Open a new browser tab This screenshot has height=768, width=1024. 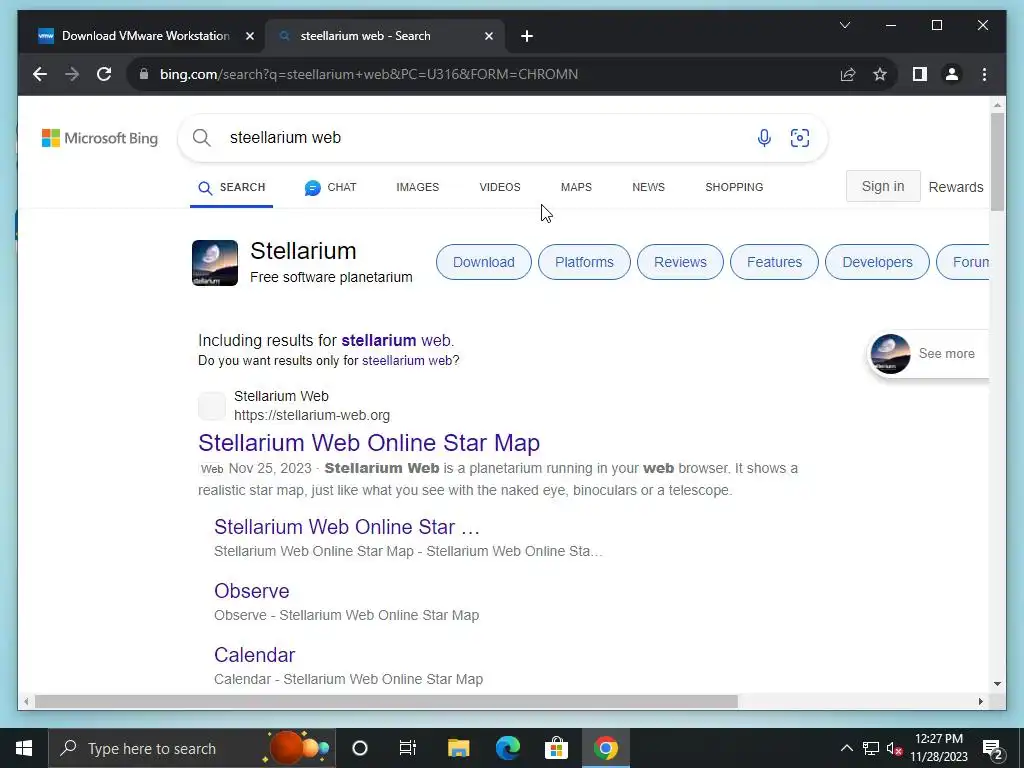click(x=527, y=37)
